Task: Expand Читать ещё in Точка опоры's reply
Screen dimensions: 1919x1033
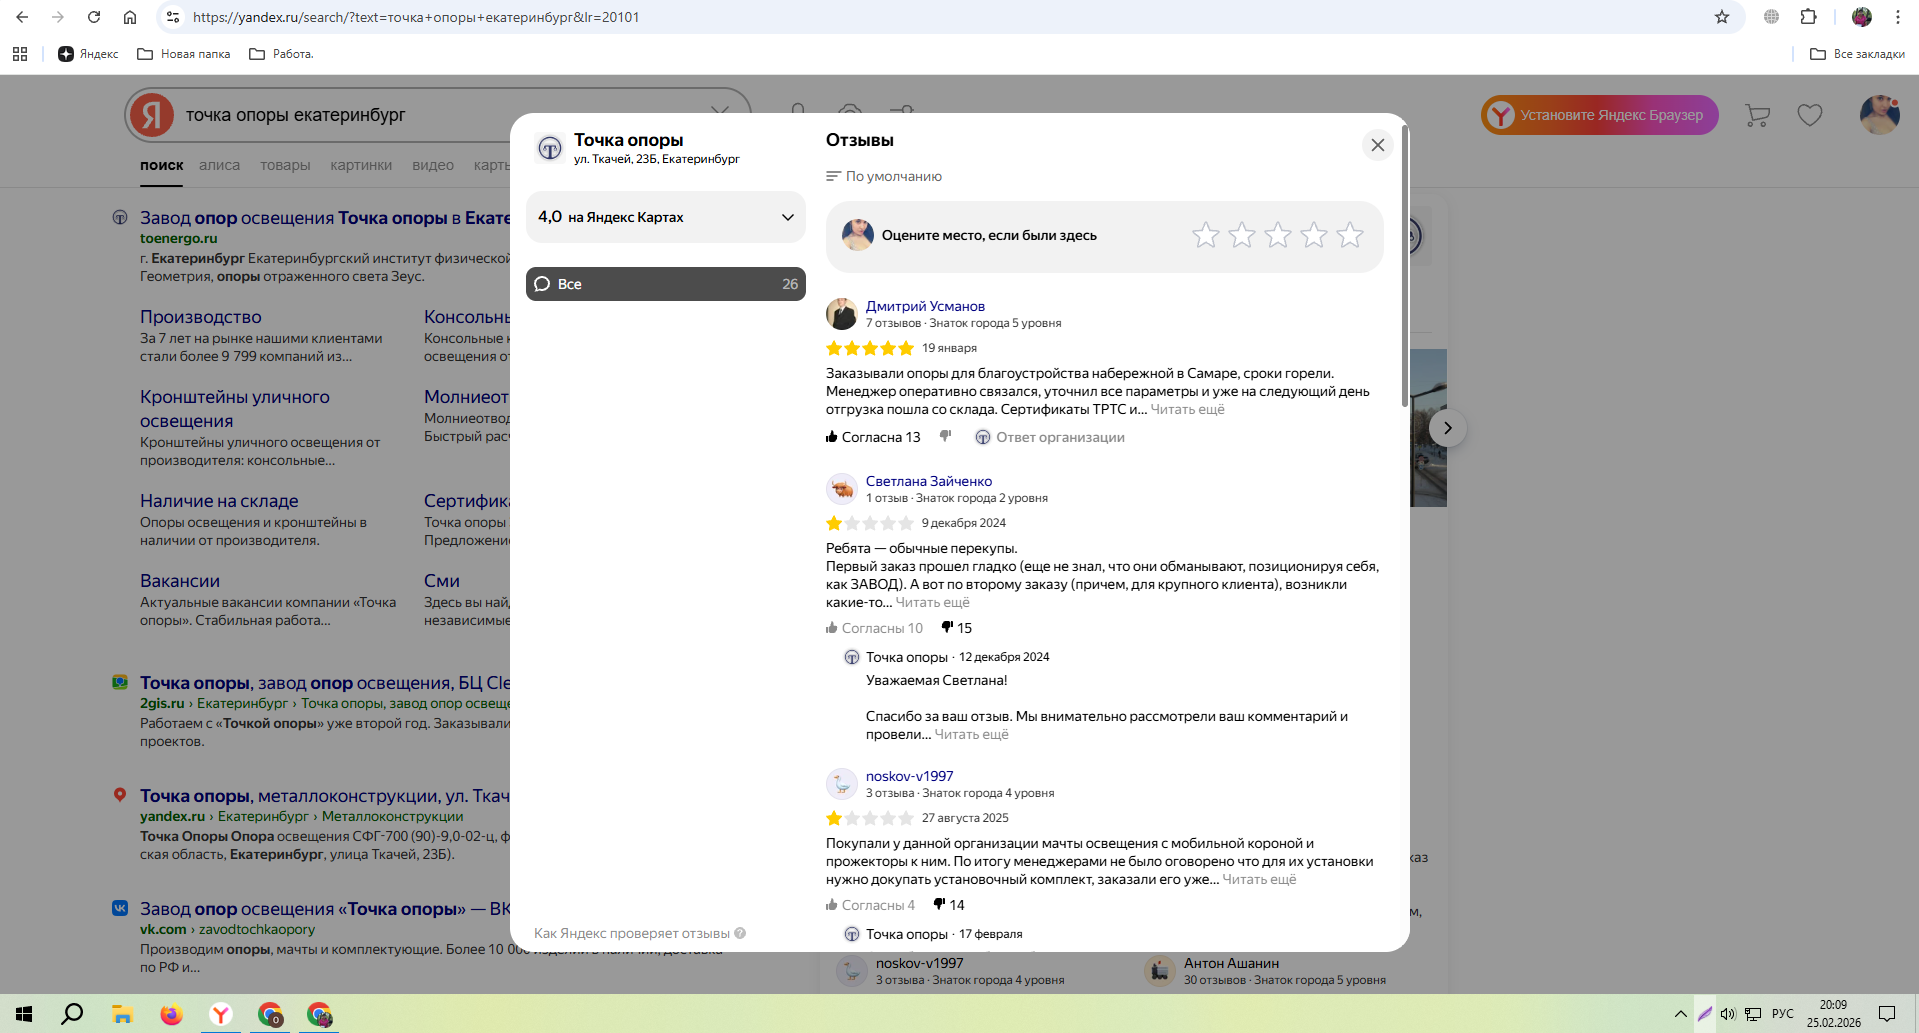Action: 971,734
